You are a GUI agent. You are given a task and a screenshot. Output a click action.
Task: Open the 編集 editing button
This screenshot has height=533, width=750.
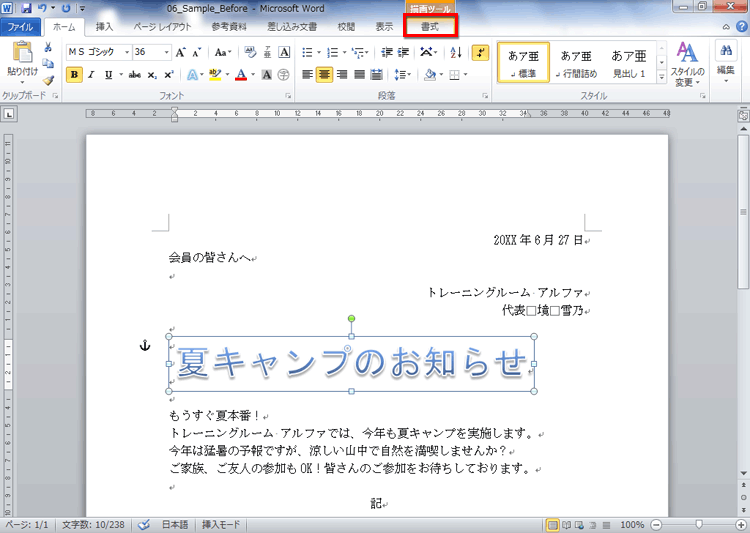coord(726,62)
